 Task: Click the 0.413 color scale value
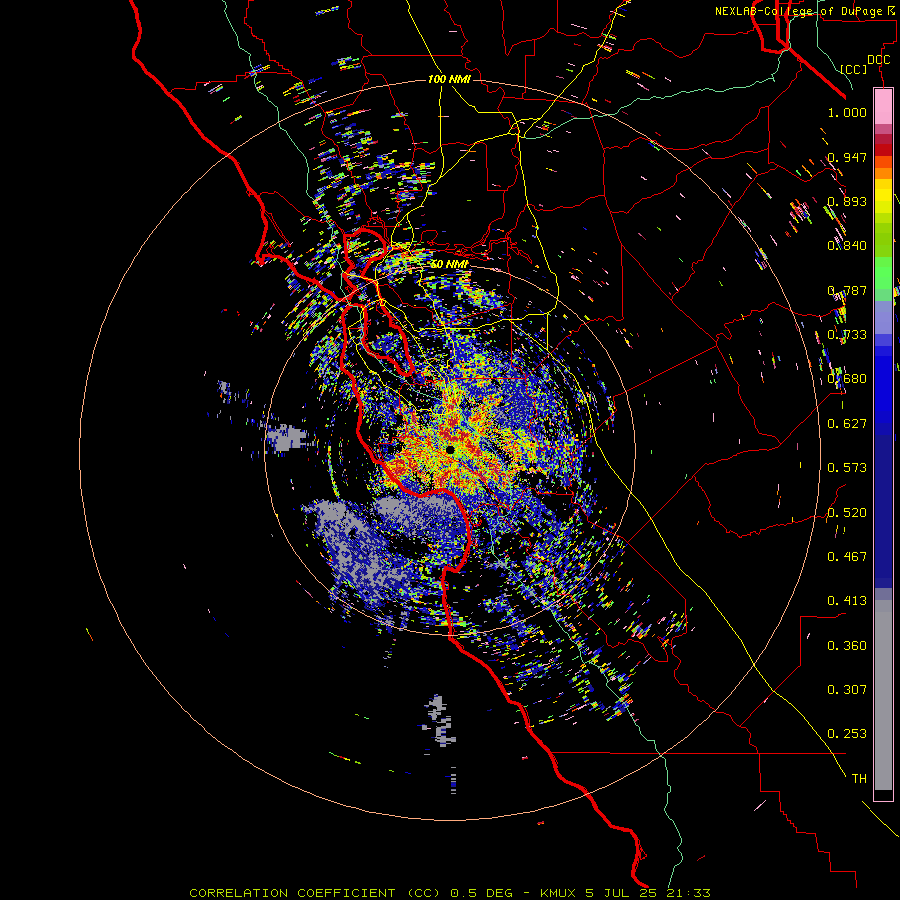point(847,601)
